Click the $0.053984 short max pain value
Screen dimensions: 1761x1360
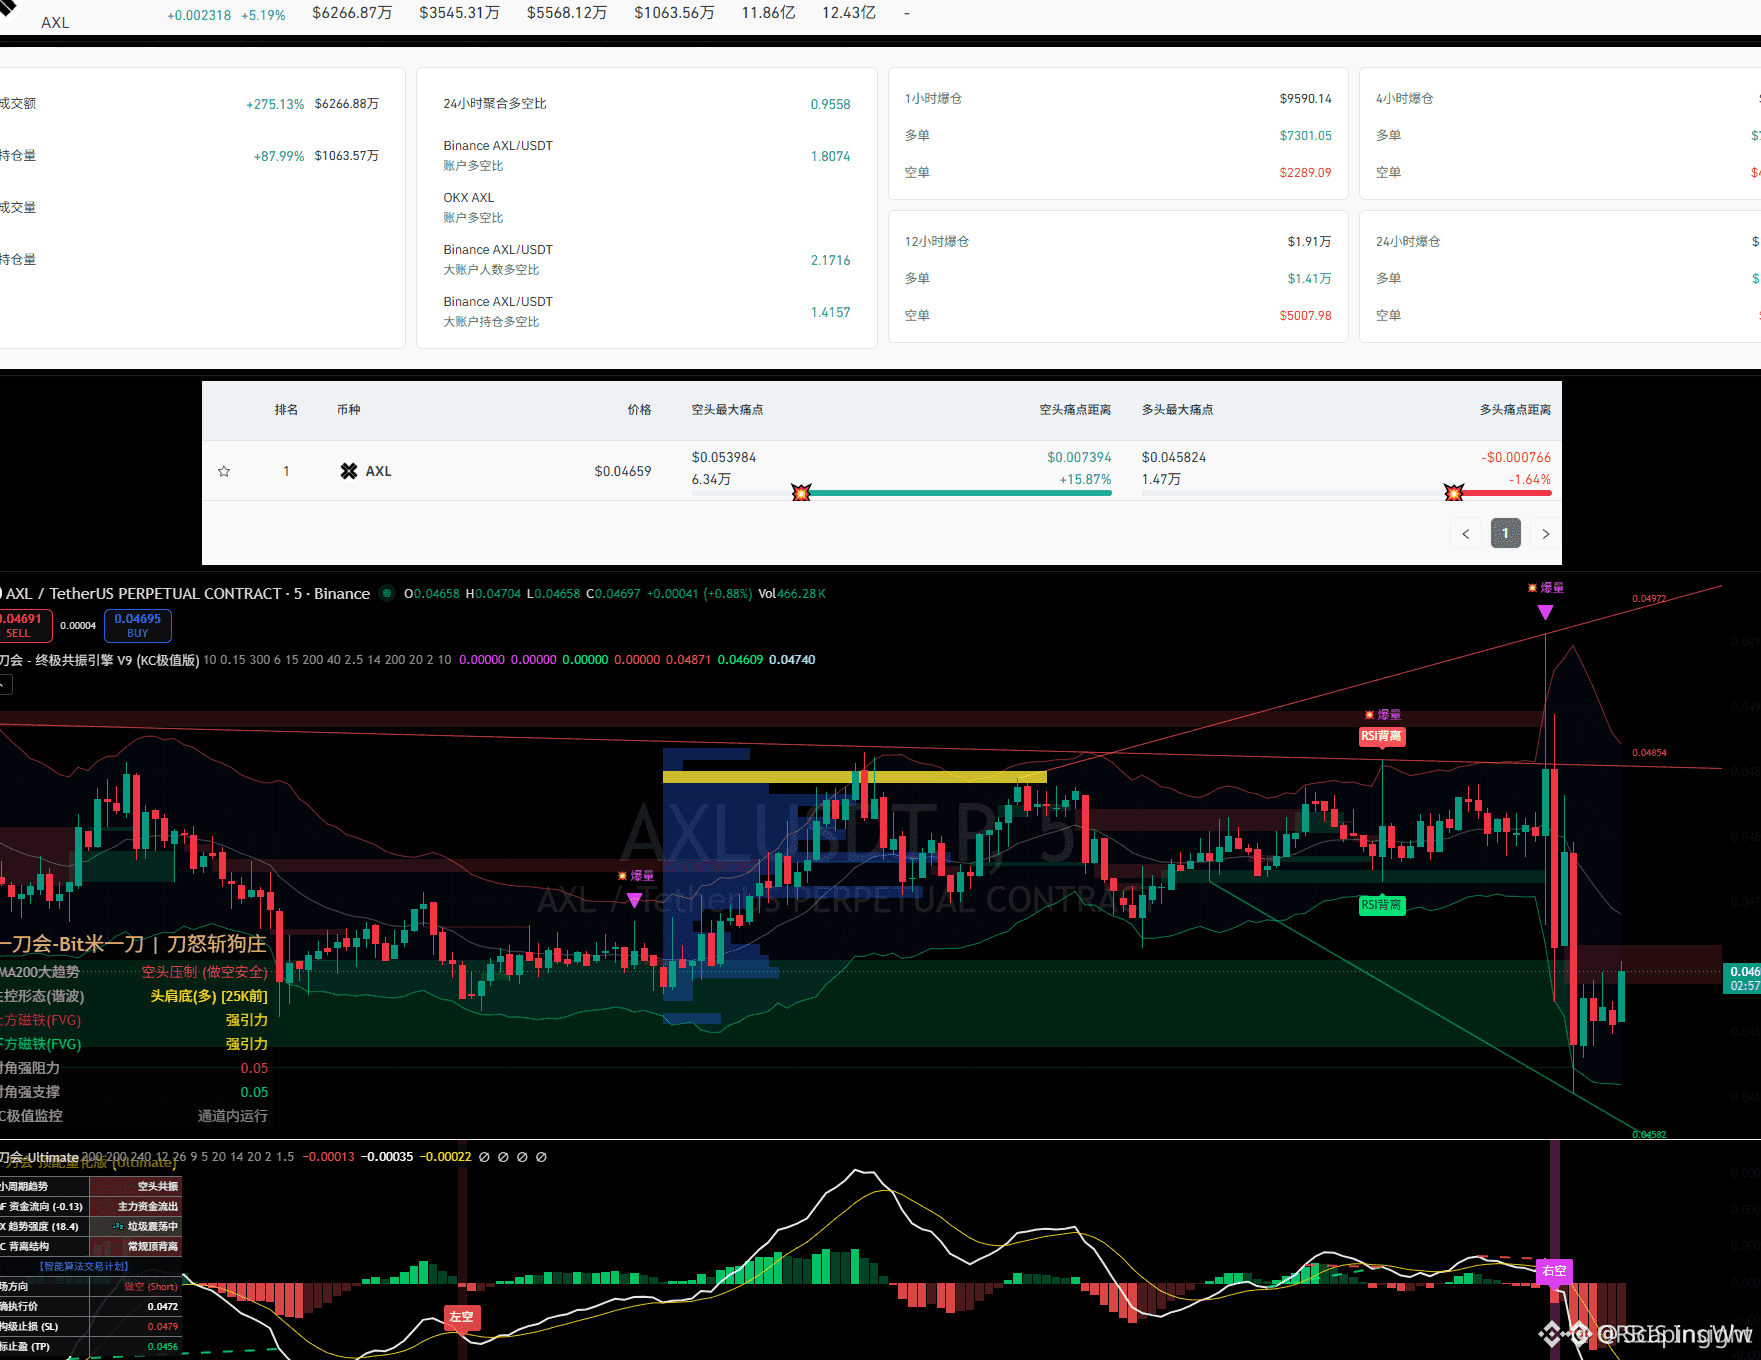pyautogui.click(x=724, y=457)
